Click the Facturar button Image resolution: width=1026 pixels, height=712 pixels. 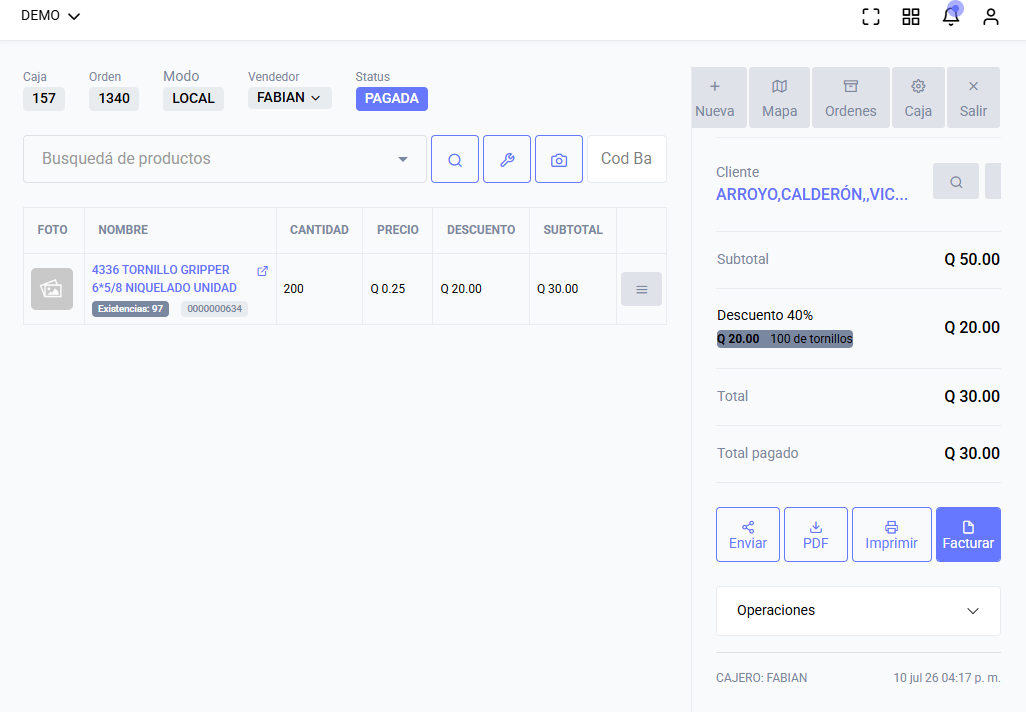968,535
